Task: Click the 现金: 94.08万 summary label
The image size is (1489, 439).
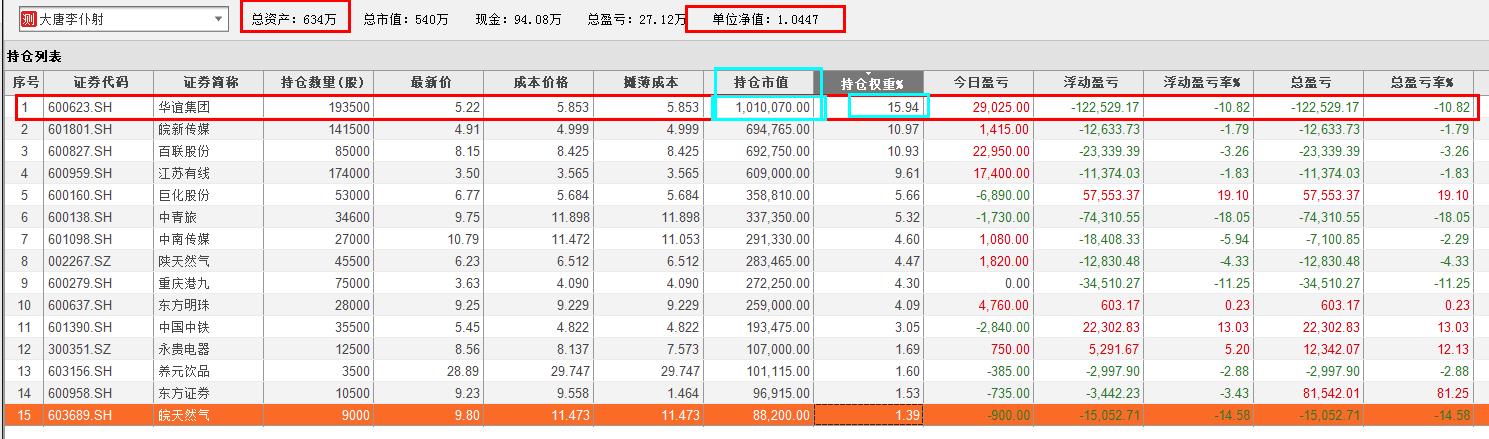Action: (518, 18)
